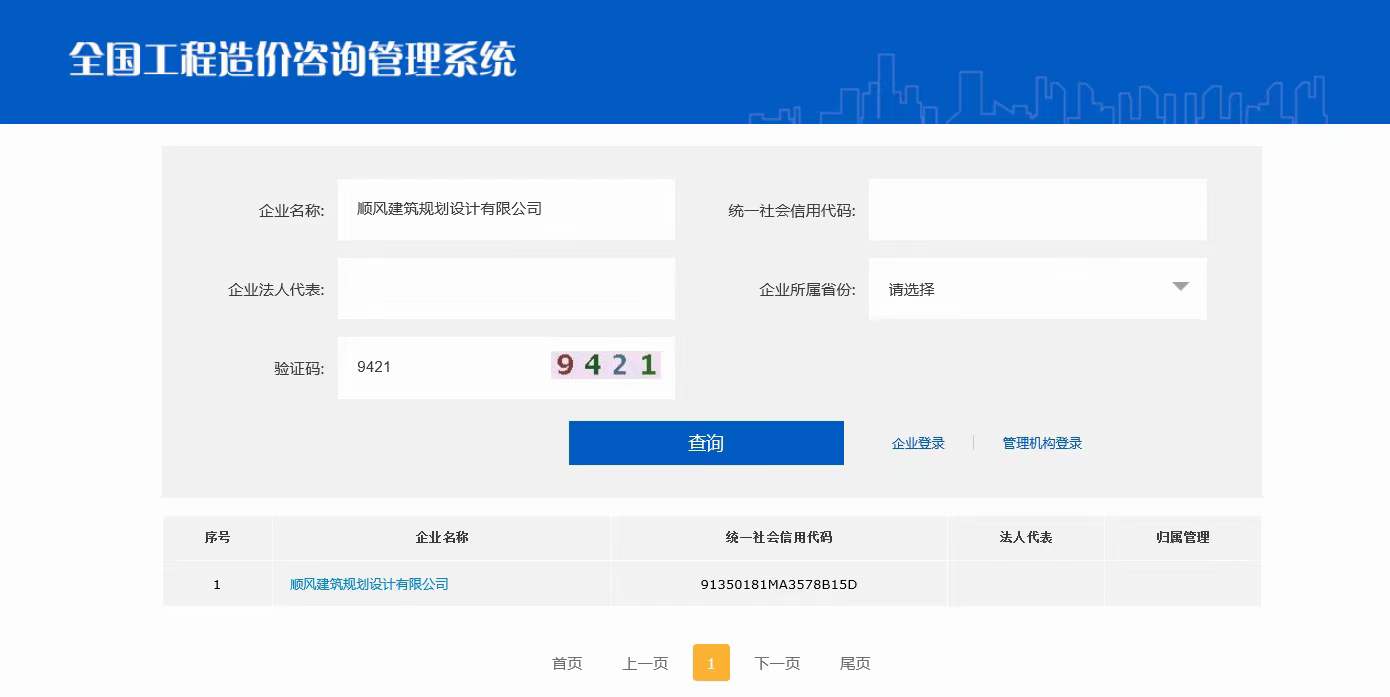Viewport: 1390px width, 697px height.
Task: Go to 下一页 in pagination
Action: click(777, 663)
